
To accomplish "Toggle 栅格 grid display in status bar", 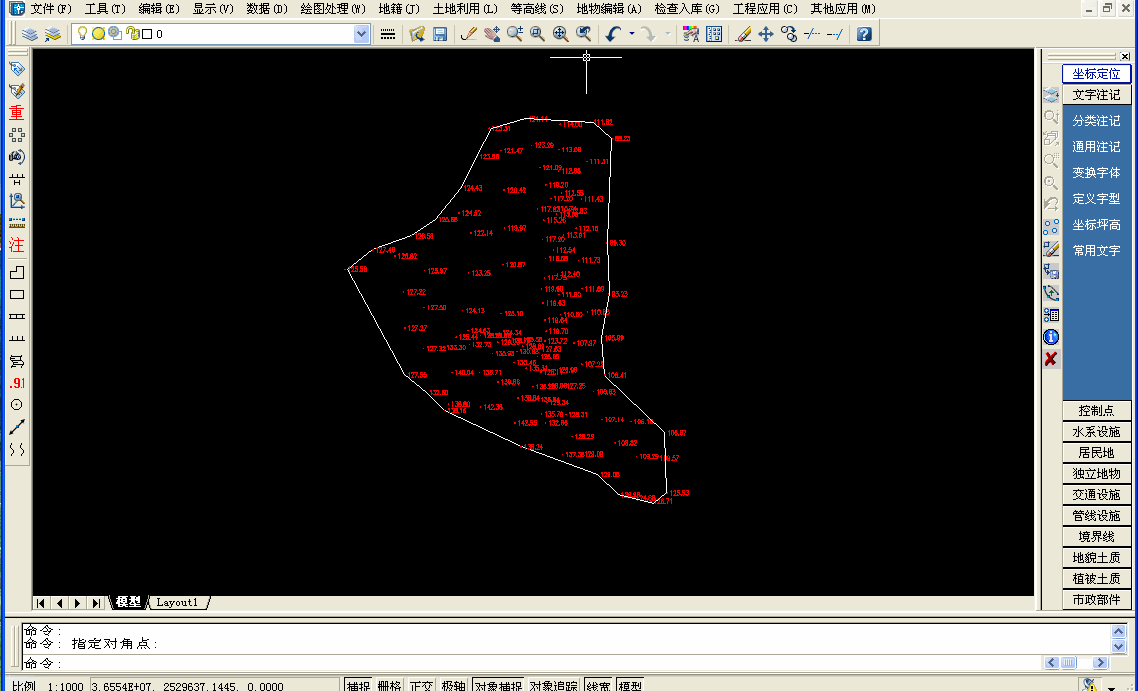I will [389, 685].
